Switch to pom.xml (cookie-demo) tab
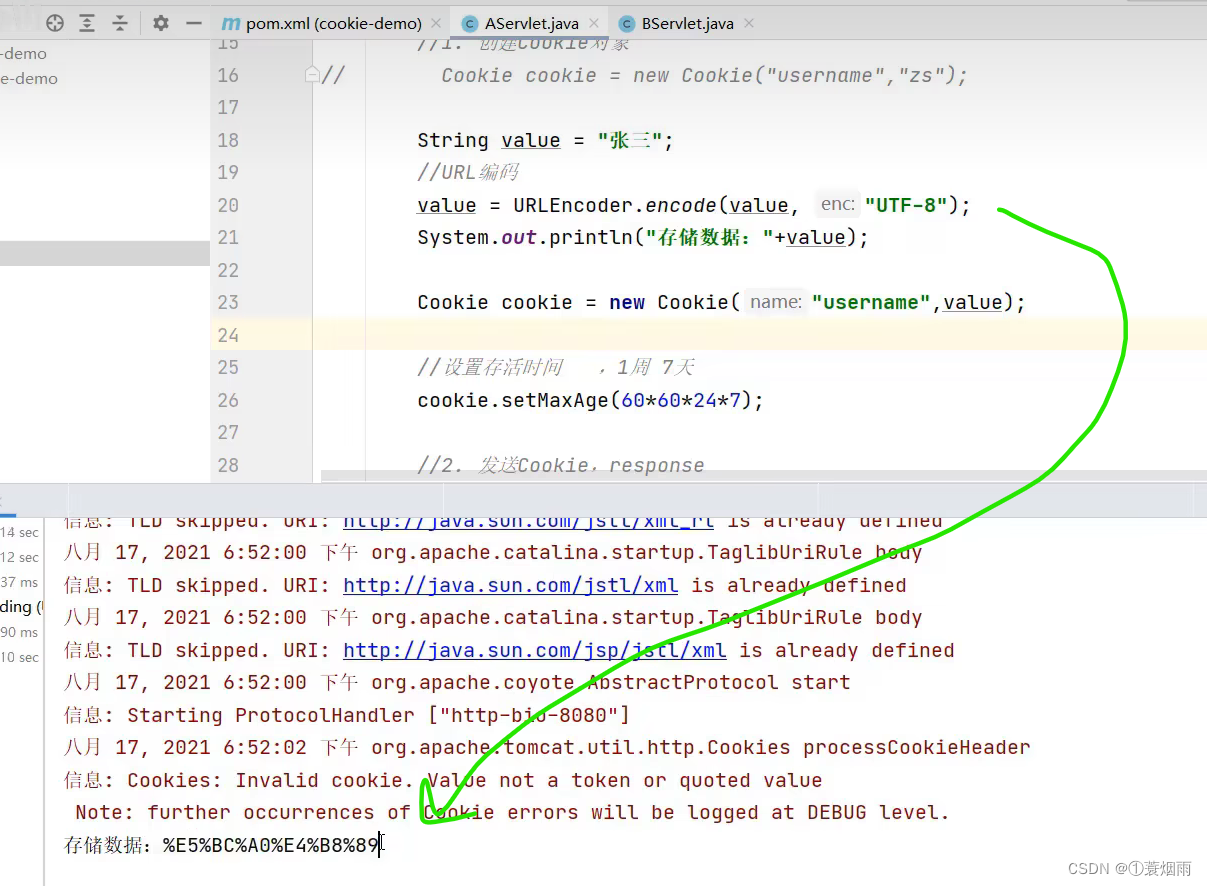This screenshot has height=886, width=1207. click(333, 23)
